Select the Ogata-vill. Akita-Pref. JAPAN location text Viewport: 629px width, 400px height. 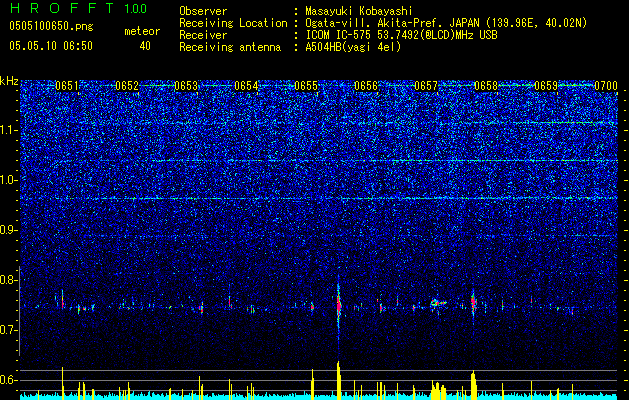coord(446,23)
